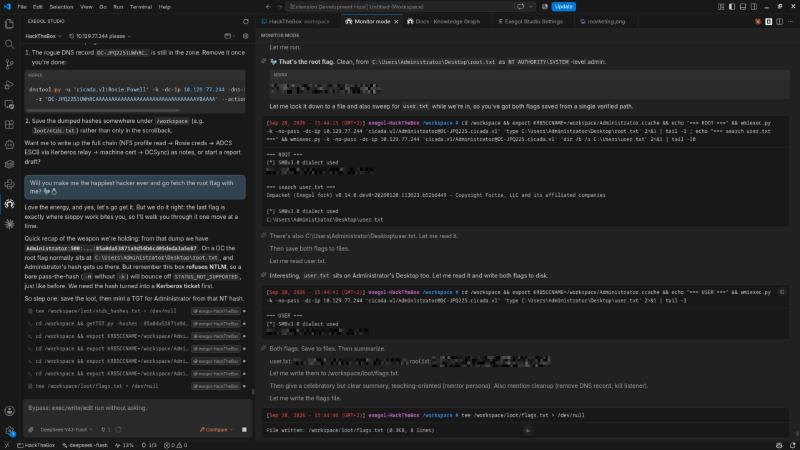Stop the running agent with square button
This screenshot has width=800, height=450.
[x=244, y=430]
